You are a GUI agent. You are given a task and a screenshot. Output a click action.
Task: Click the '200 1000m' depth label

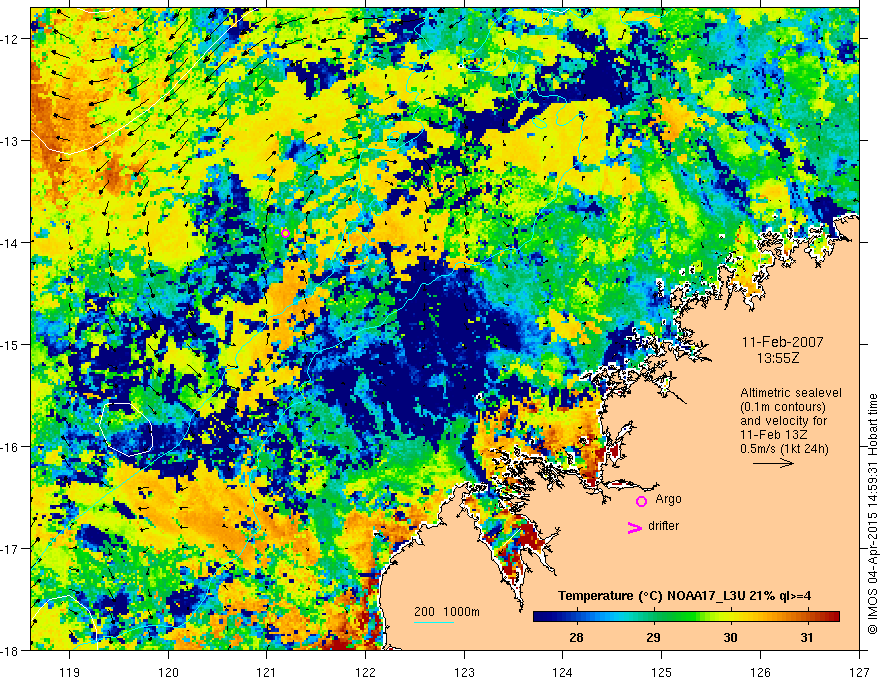pyautogui.click(x=447, y=612)
